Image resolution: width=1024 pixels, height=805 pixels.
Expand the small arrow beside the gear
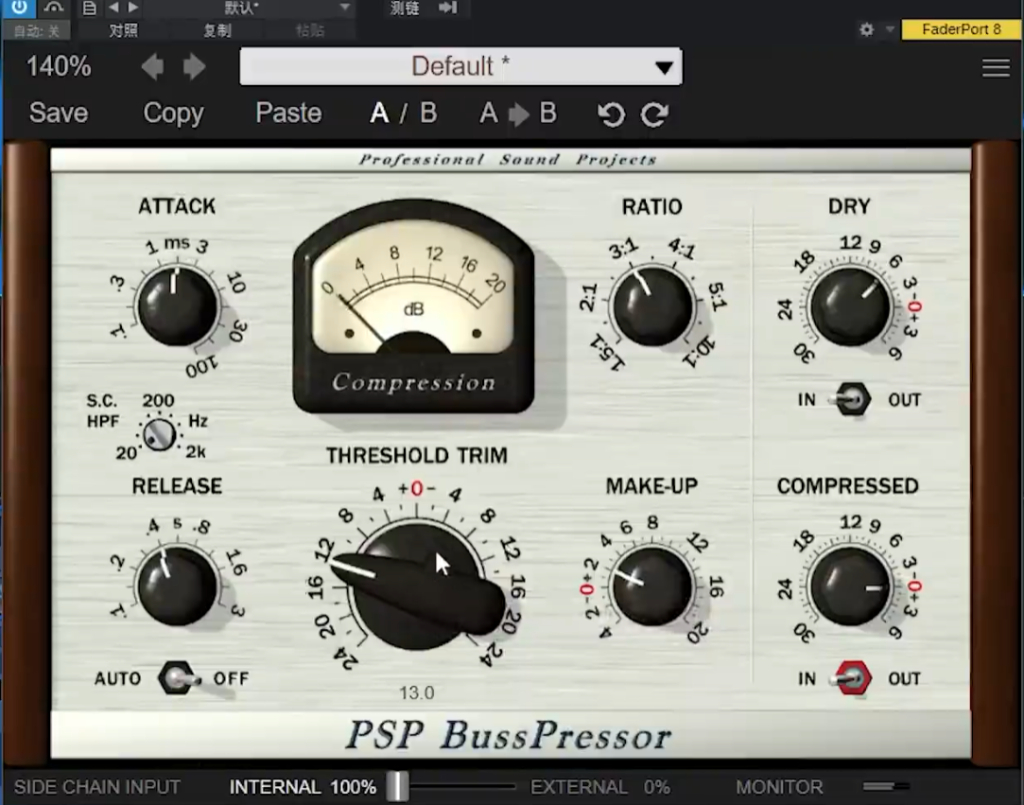coord(889,29)
